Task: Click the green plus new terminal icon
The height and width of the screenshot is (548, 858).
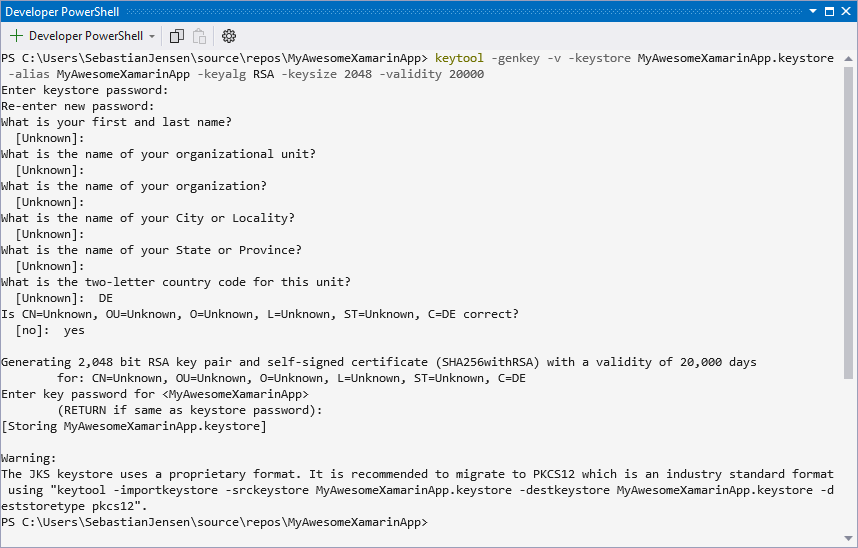Action: [x=16, y=36]
